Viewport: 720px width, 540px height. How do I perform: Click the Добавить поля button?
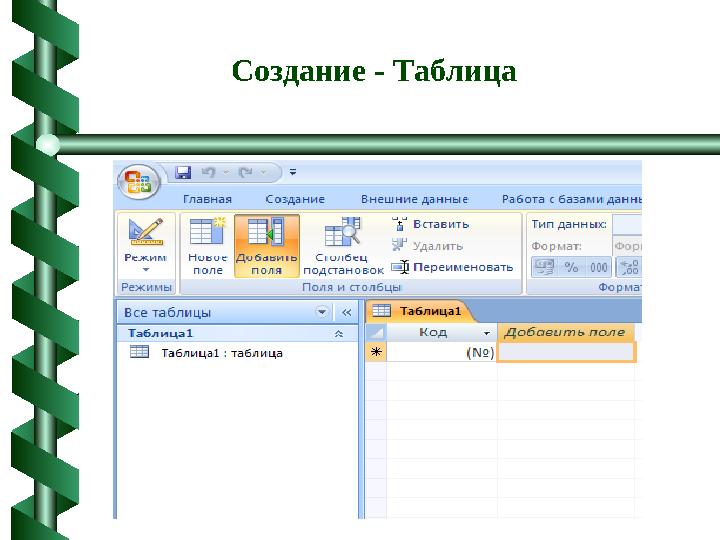pos(267,246)
